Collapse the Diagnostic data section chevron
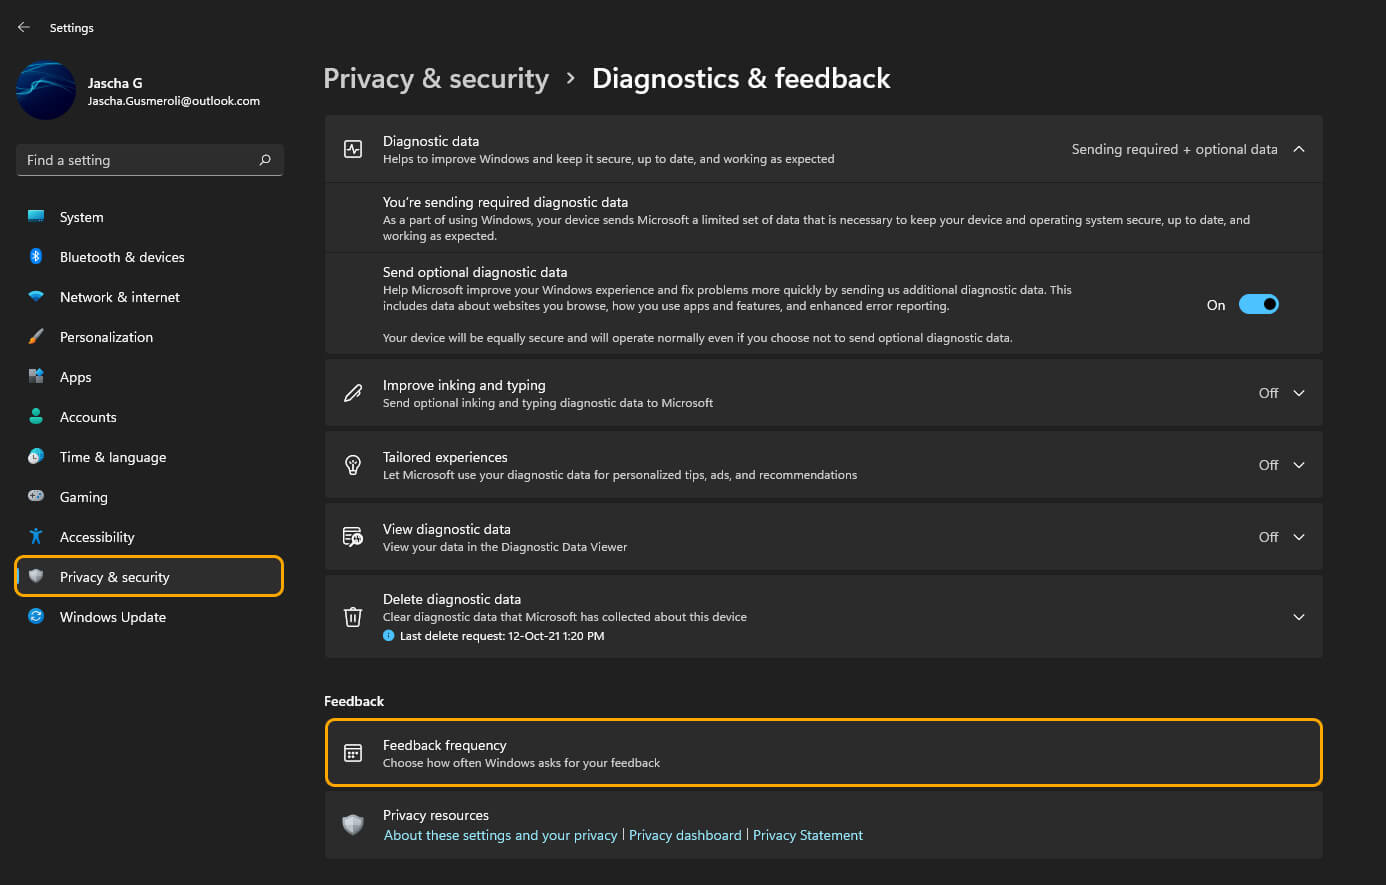The height and width of the screenshot is (885, 1386). [1299, 149]
